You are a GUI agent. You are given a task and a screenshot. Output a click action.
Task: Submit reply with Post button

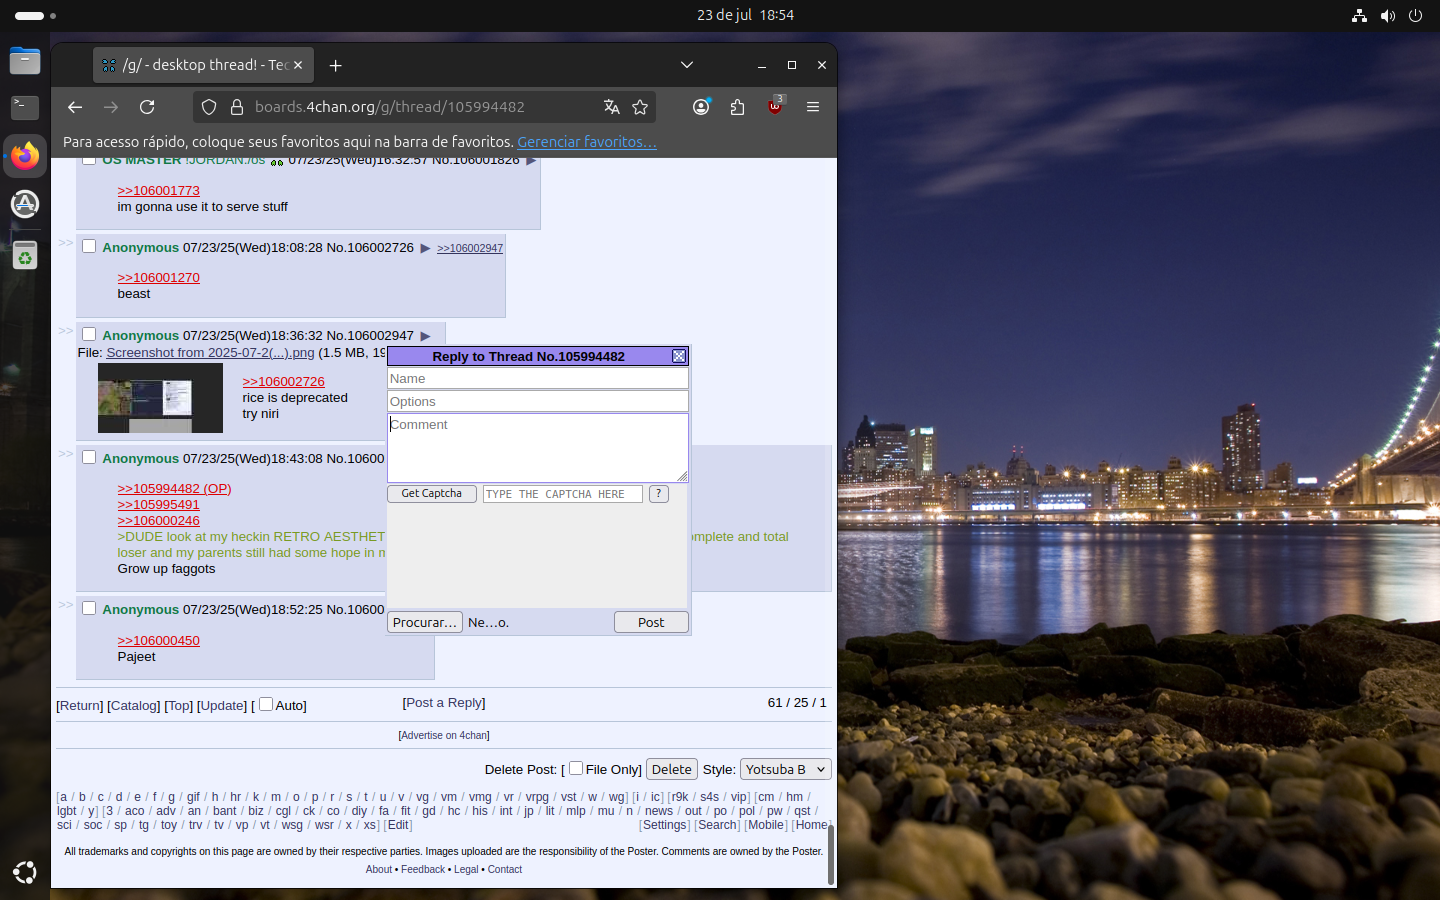pyautogui.click(x=651, y=622)
